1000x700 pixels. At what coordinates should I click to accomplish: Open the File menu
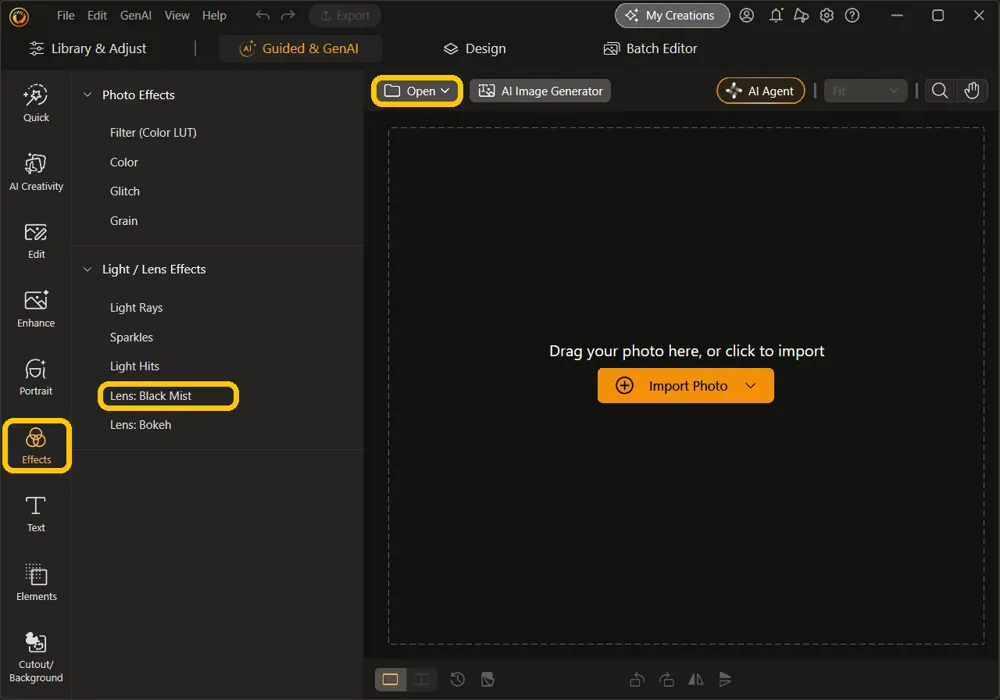tap(65, 15)
